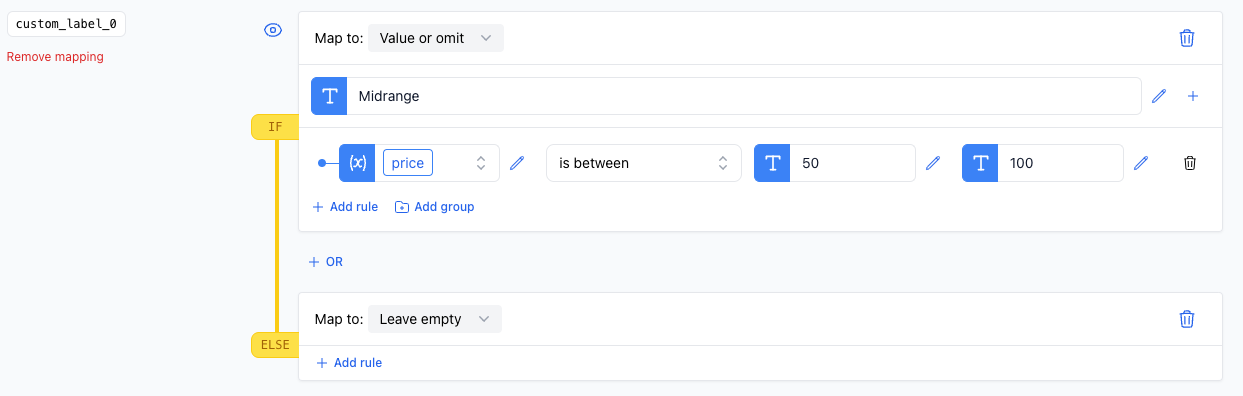Image resolution: width=1243 pixels, height=396 pixels.
Task: Toggle the eye visibility icon for custom_label_0
Action: tap(273, 31)
